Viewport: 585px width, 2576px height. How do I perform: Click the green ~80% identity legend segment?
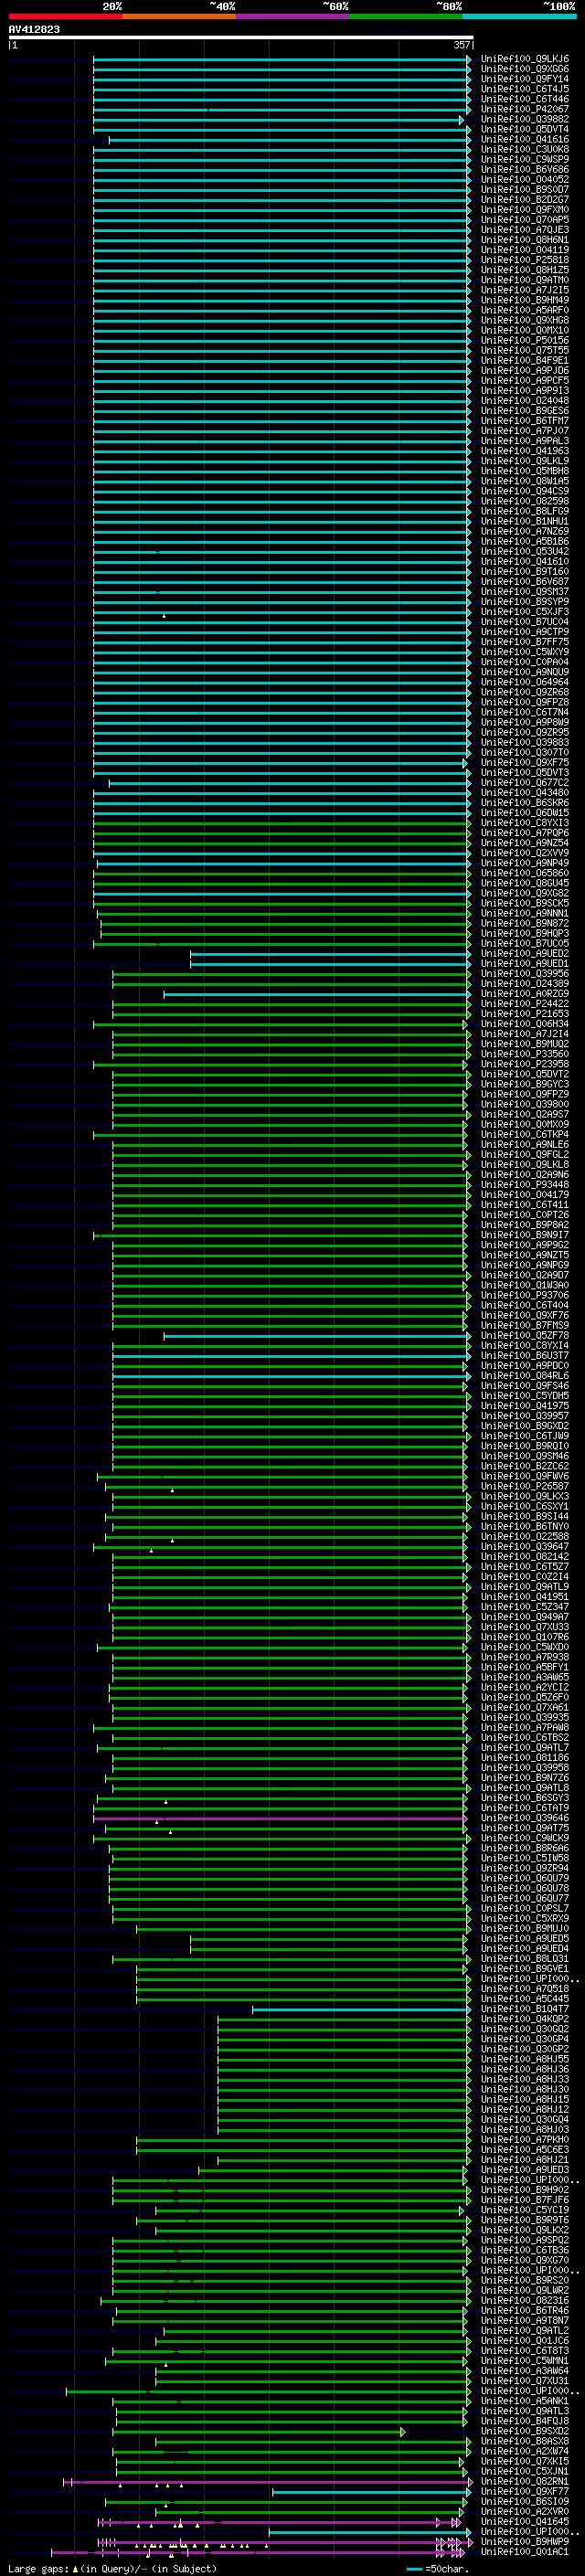tap(406, 16)
